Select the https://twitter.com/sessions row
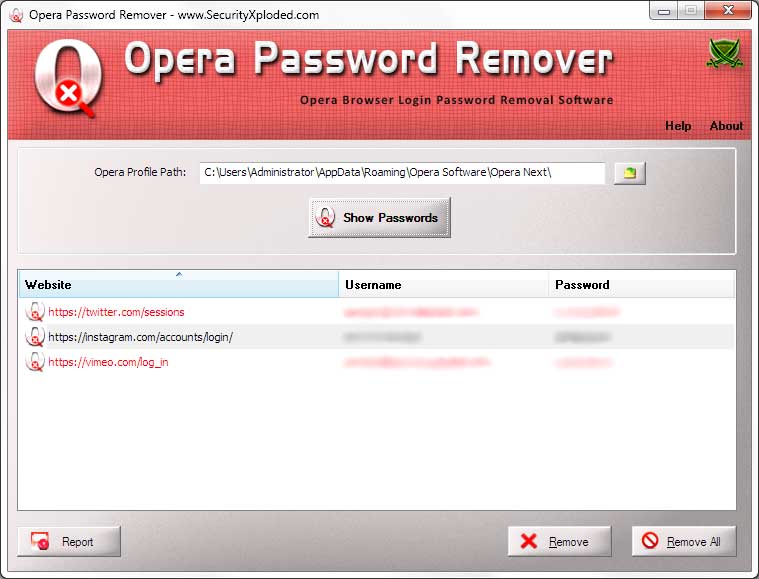This screenshot has width=759, height=579. click(x=116, y=312)
